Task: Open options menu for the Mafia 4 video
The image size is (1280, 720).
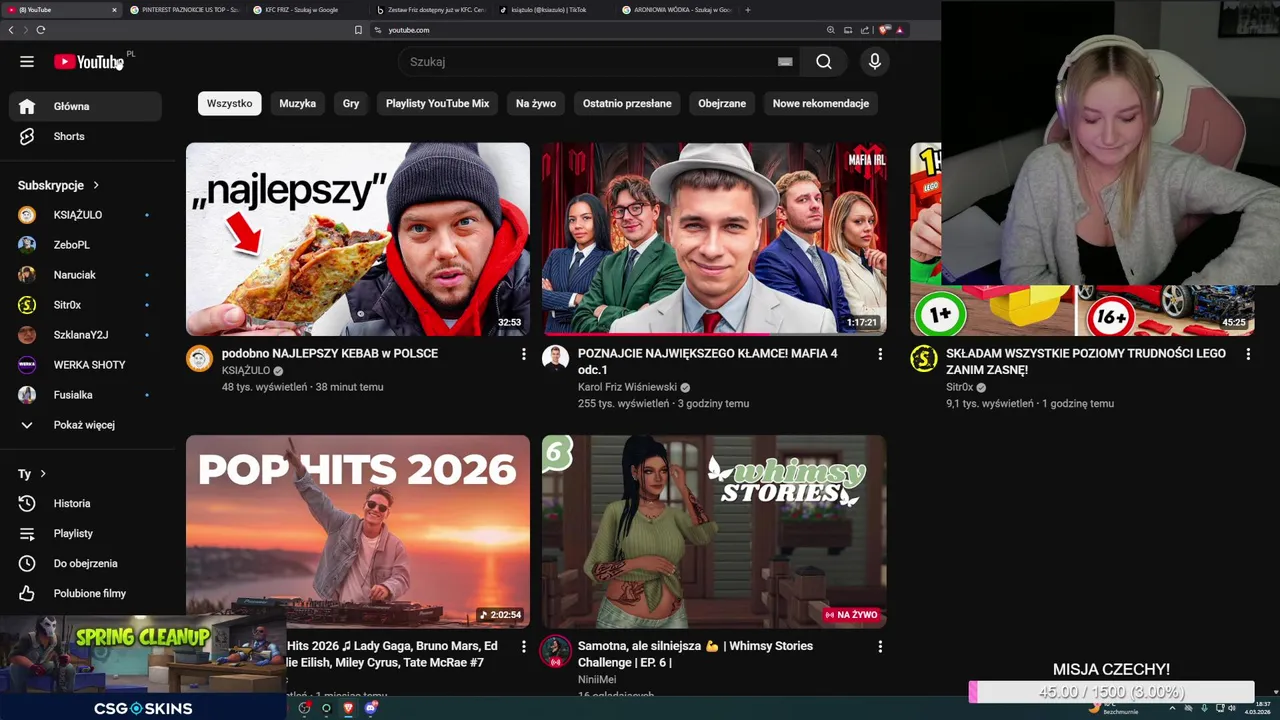Action: click(x=880, y=354)
